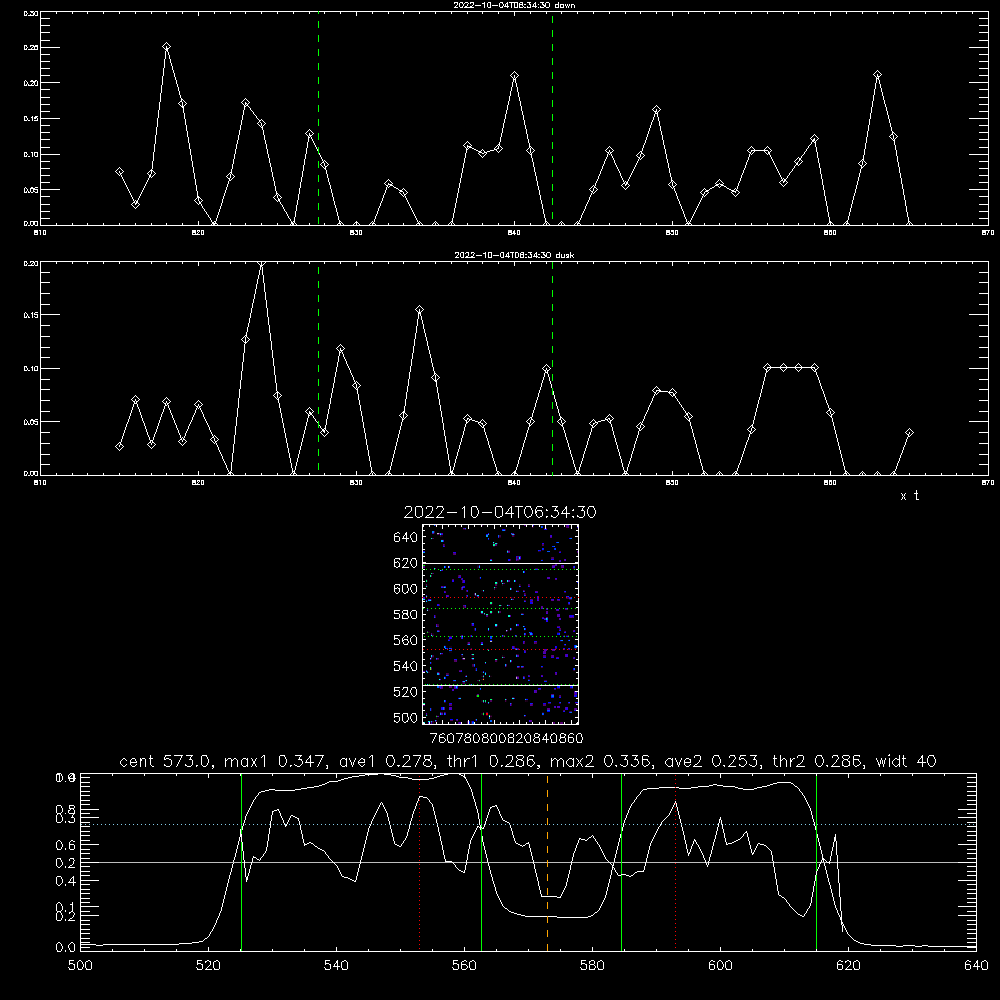Click 'widt 40' at the header end

pyautogui.click(x=906, y=761)
